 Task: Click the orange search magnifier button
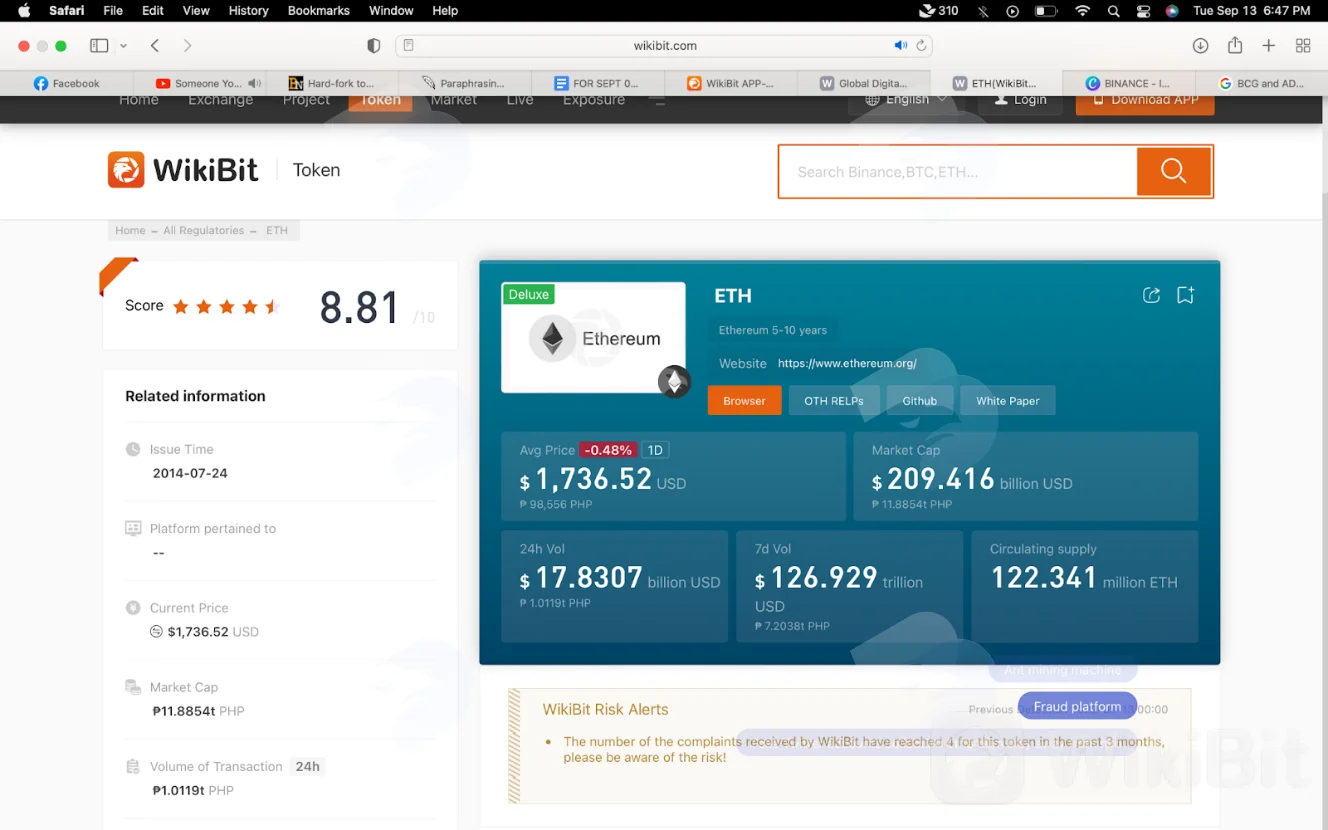tap(1174, 171)
